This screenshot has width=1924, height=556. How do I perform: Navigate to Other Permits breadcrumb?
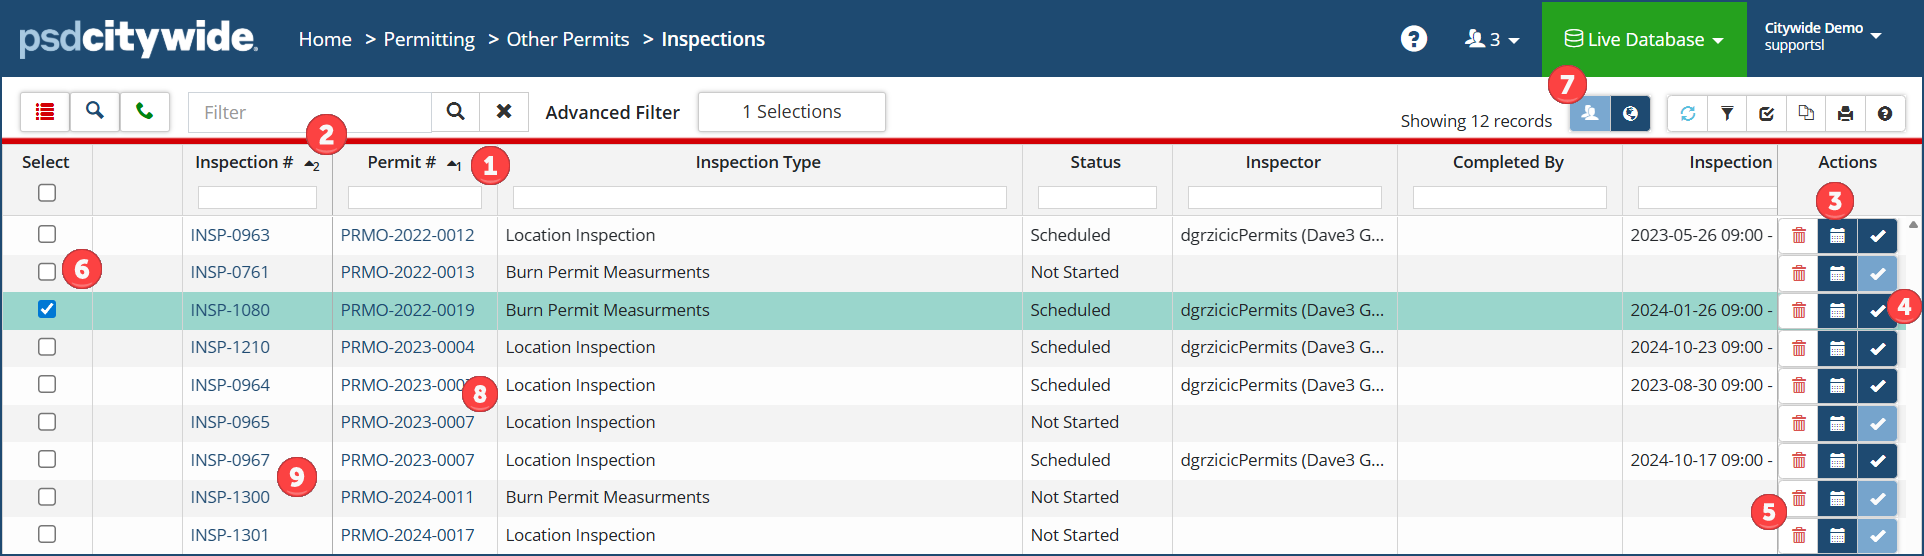tap(568, 39)
